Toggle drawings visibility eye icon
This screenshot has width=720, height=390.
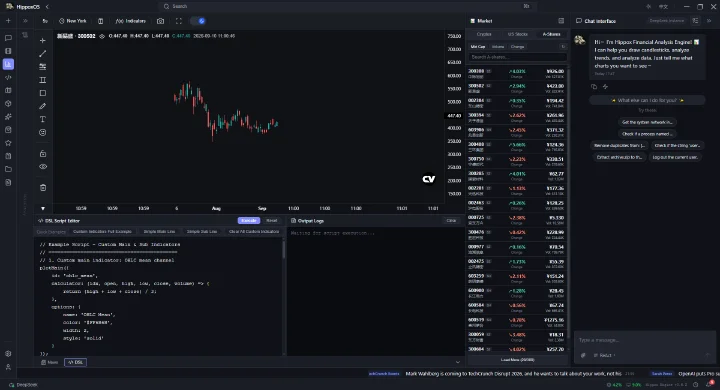(x=43, y=167)
